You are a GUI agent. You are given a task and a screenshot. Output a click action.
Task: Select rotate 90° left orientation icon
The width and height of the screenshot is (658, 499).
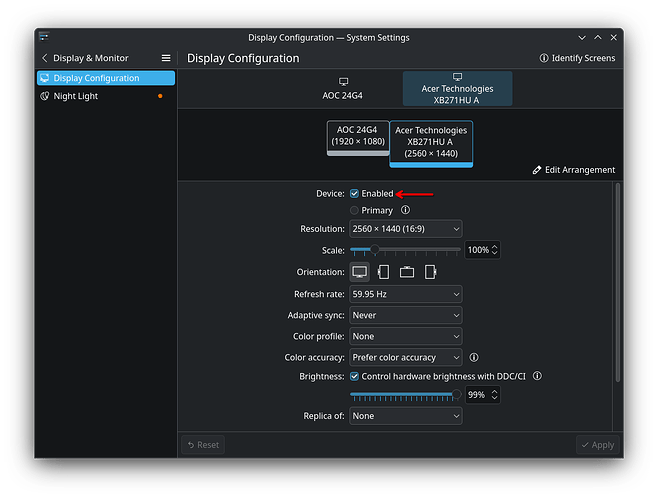click(383, 272)
